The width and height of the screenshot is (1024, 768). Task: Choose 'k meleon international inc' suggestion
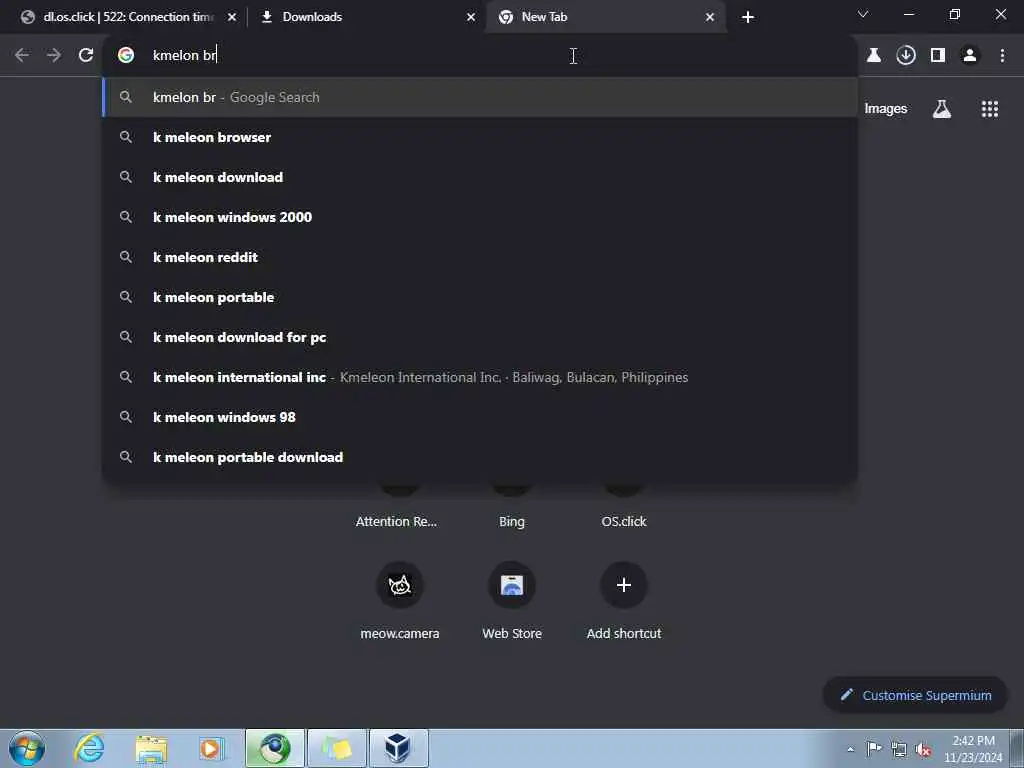[480, 377]
